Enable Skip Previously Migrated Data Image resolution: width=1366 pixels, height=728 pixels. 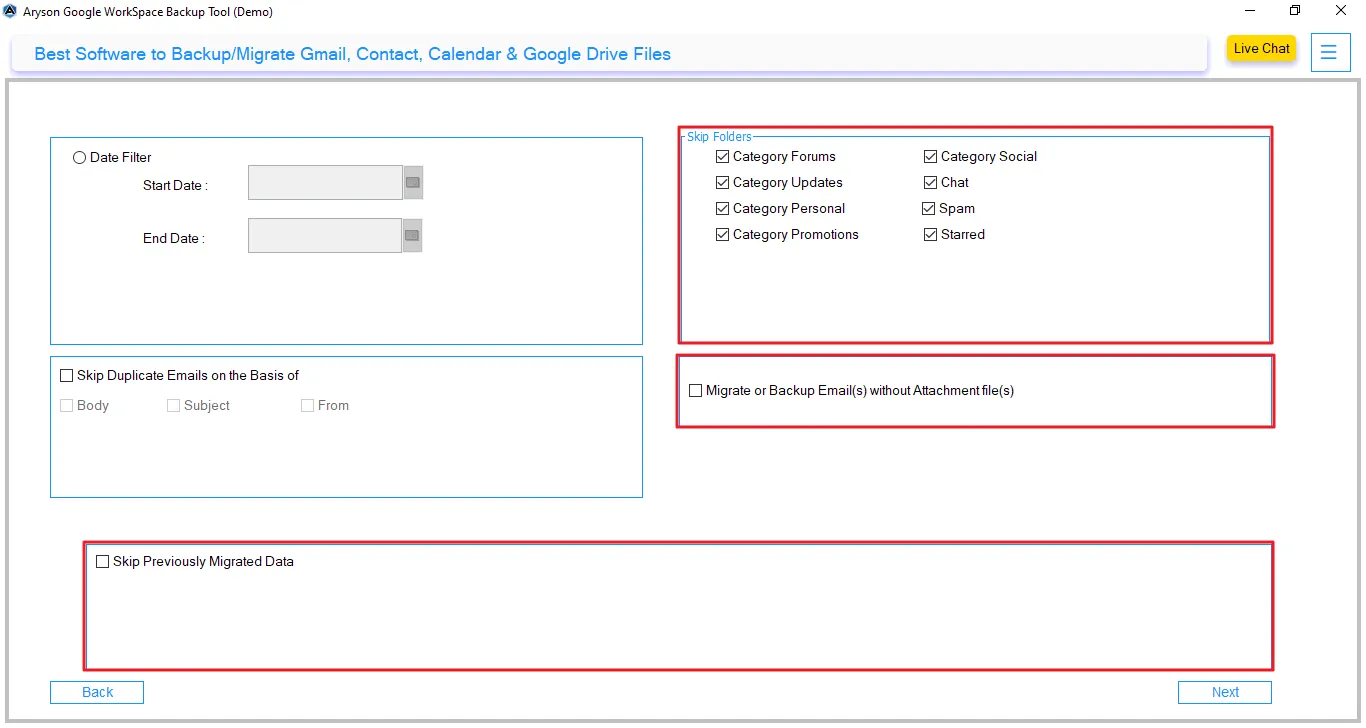pos(102,561)
